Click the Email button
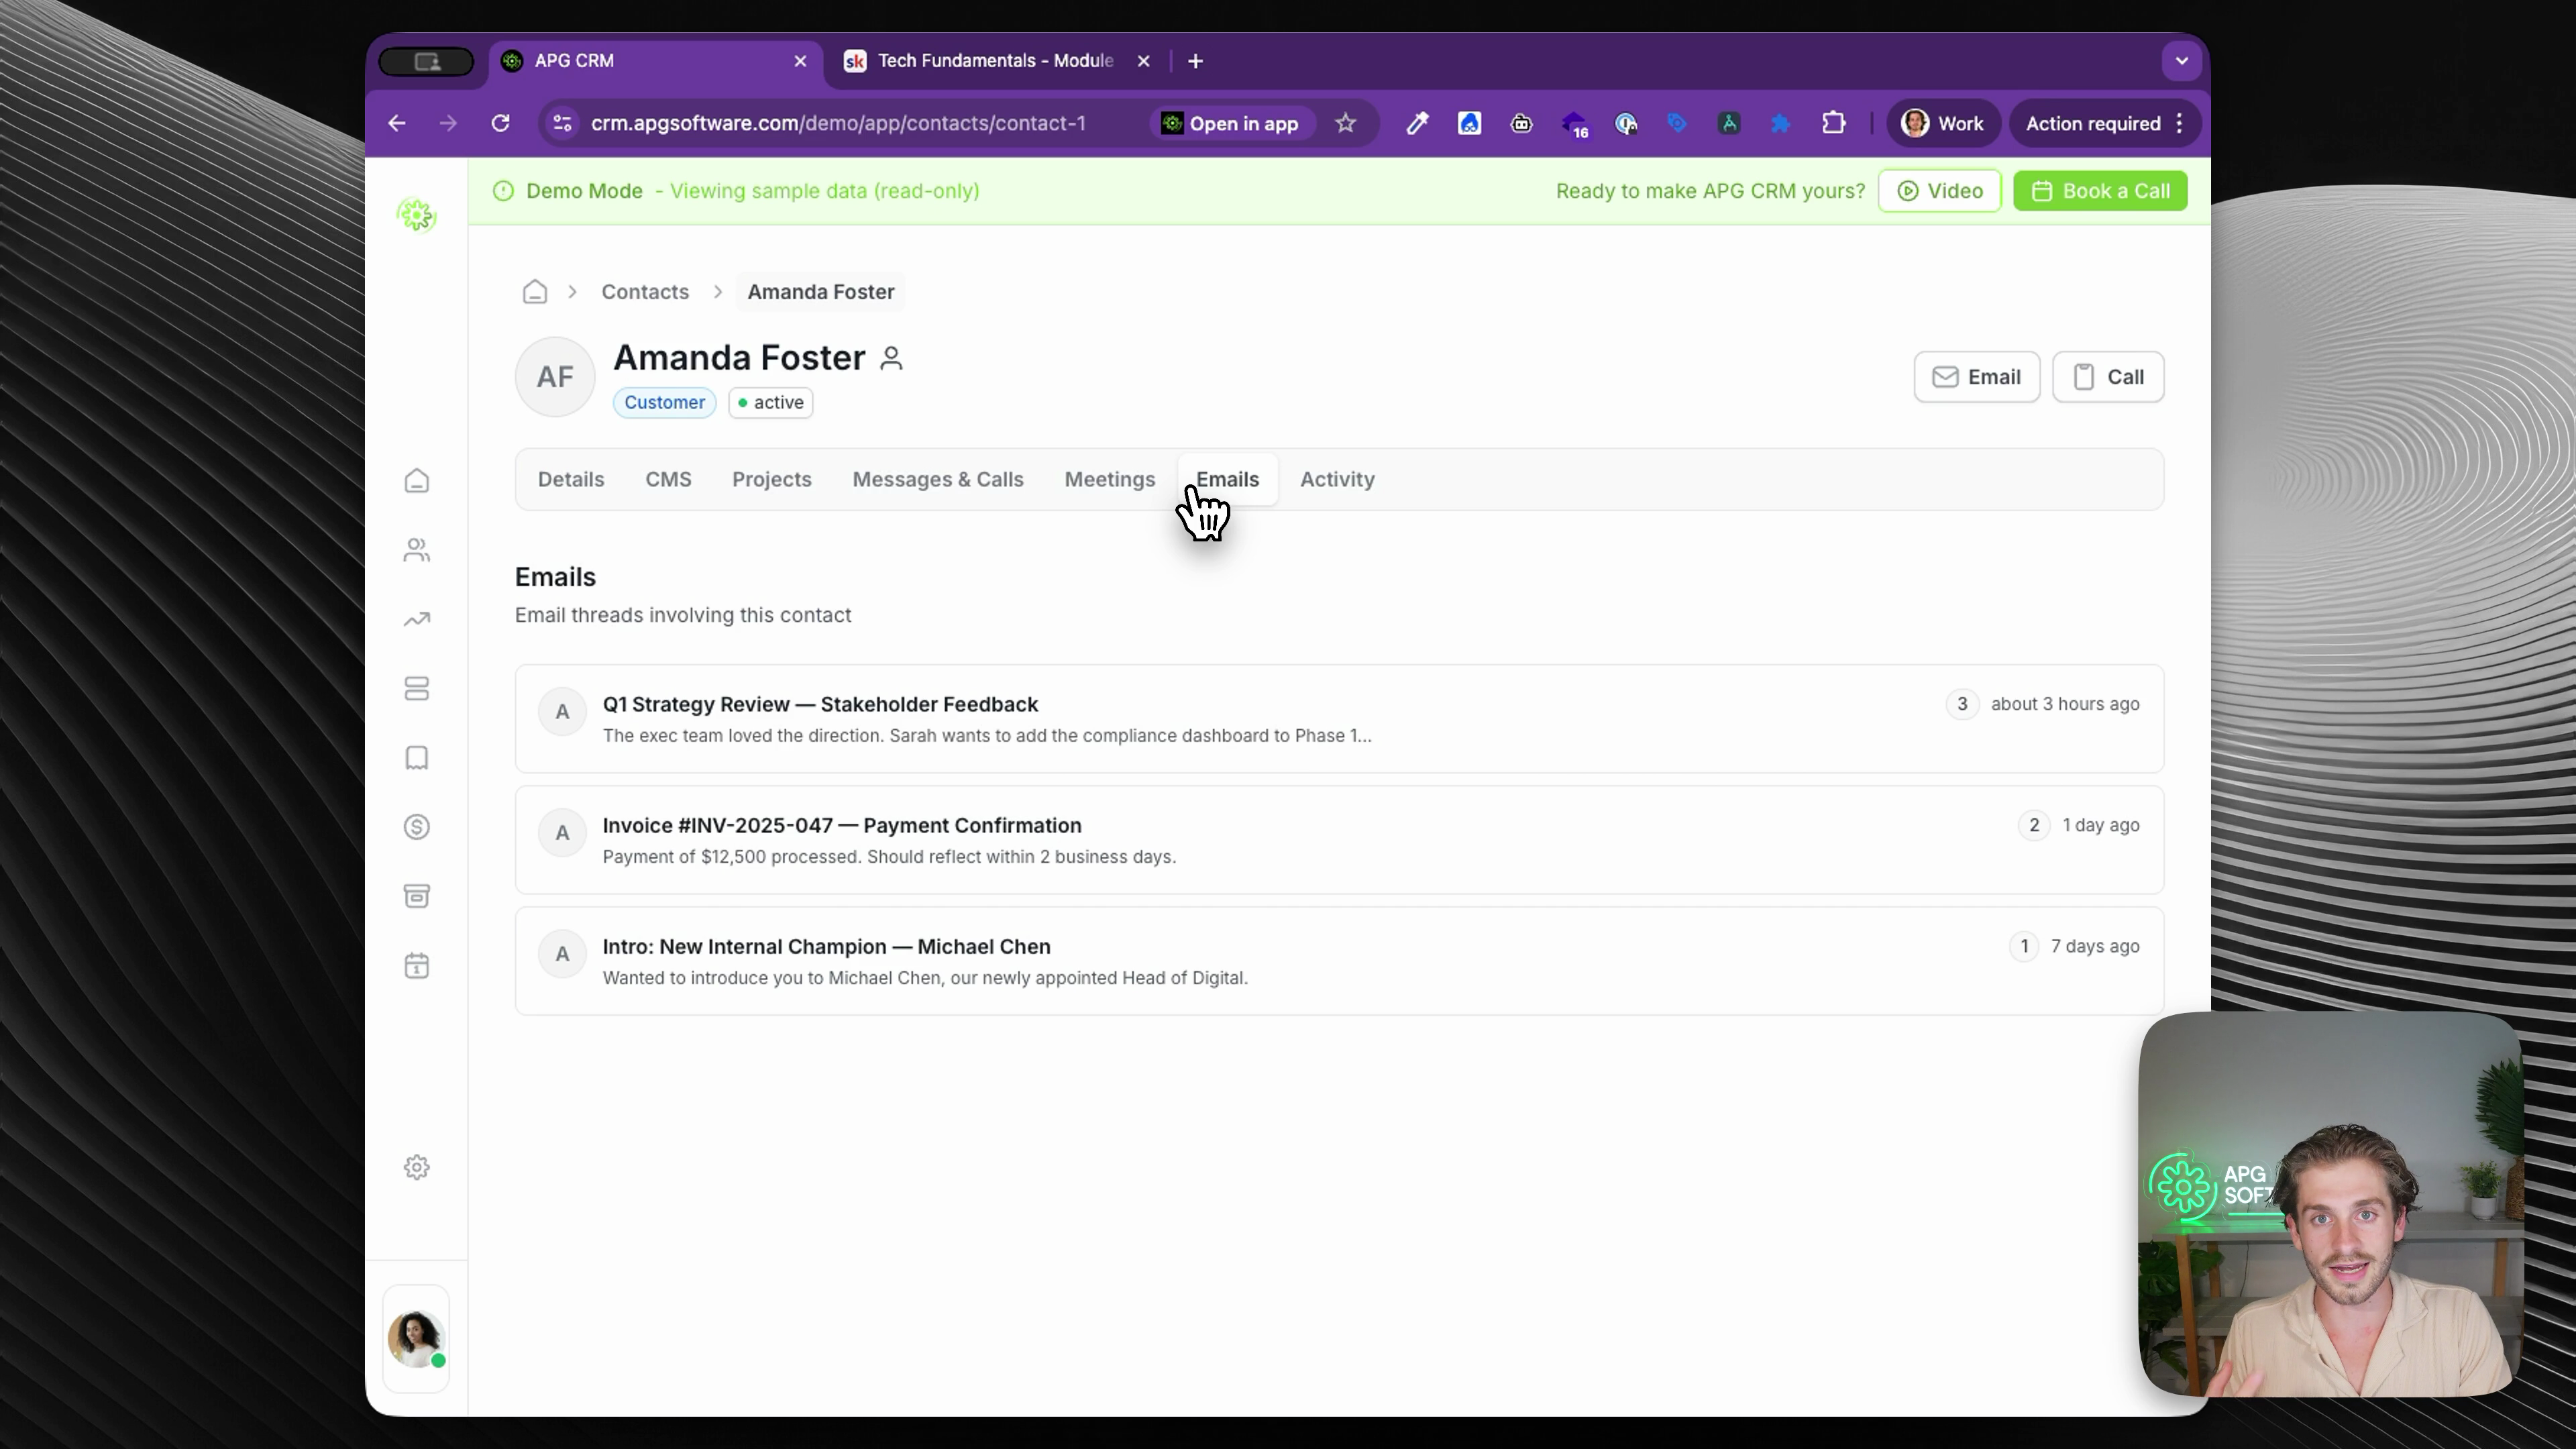 tap(1977, 377)
